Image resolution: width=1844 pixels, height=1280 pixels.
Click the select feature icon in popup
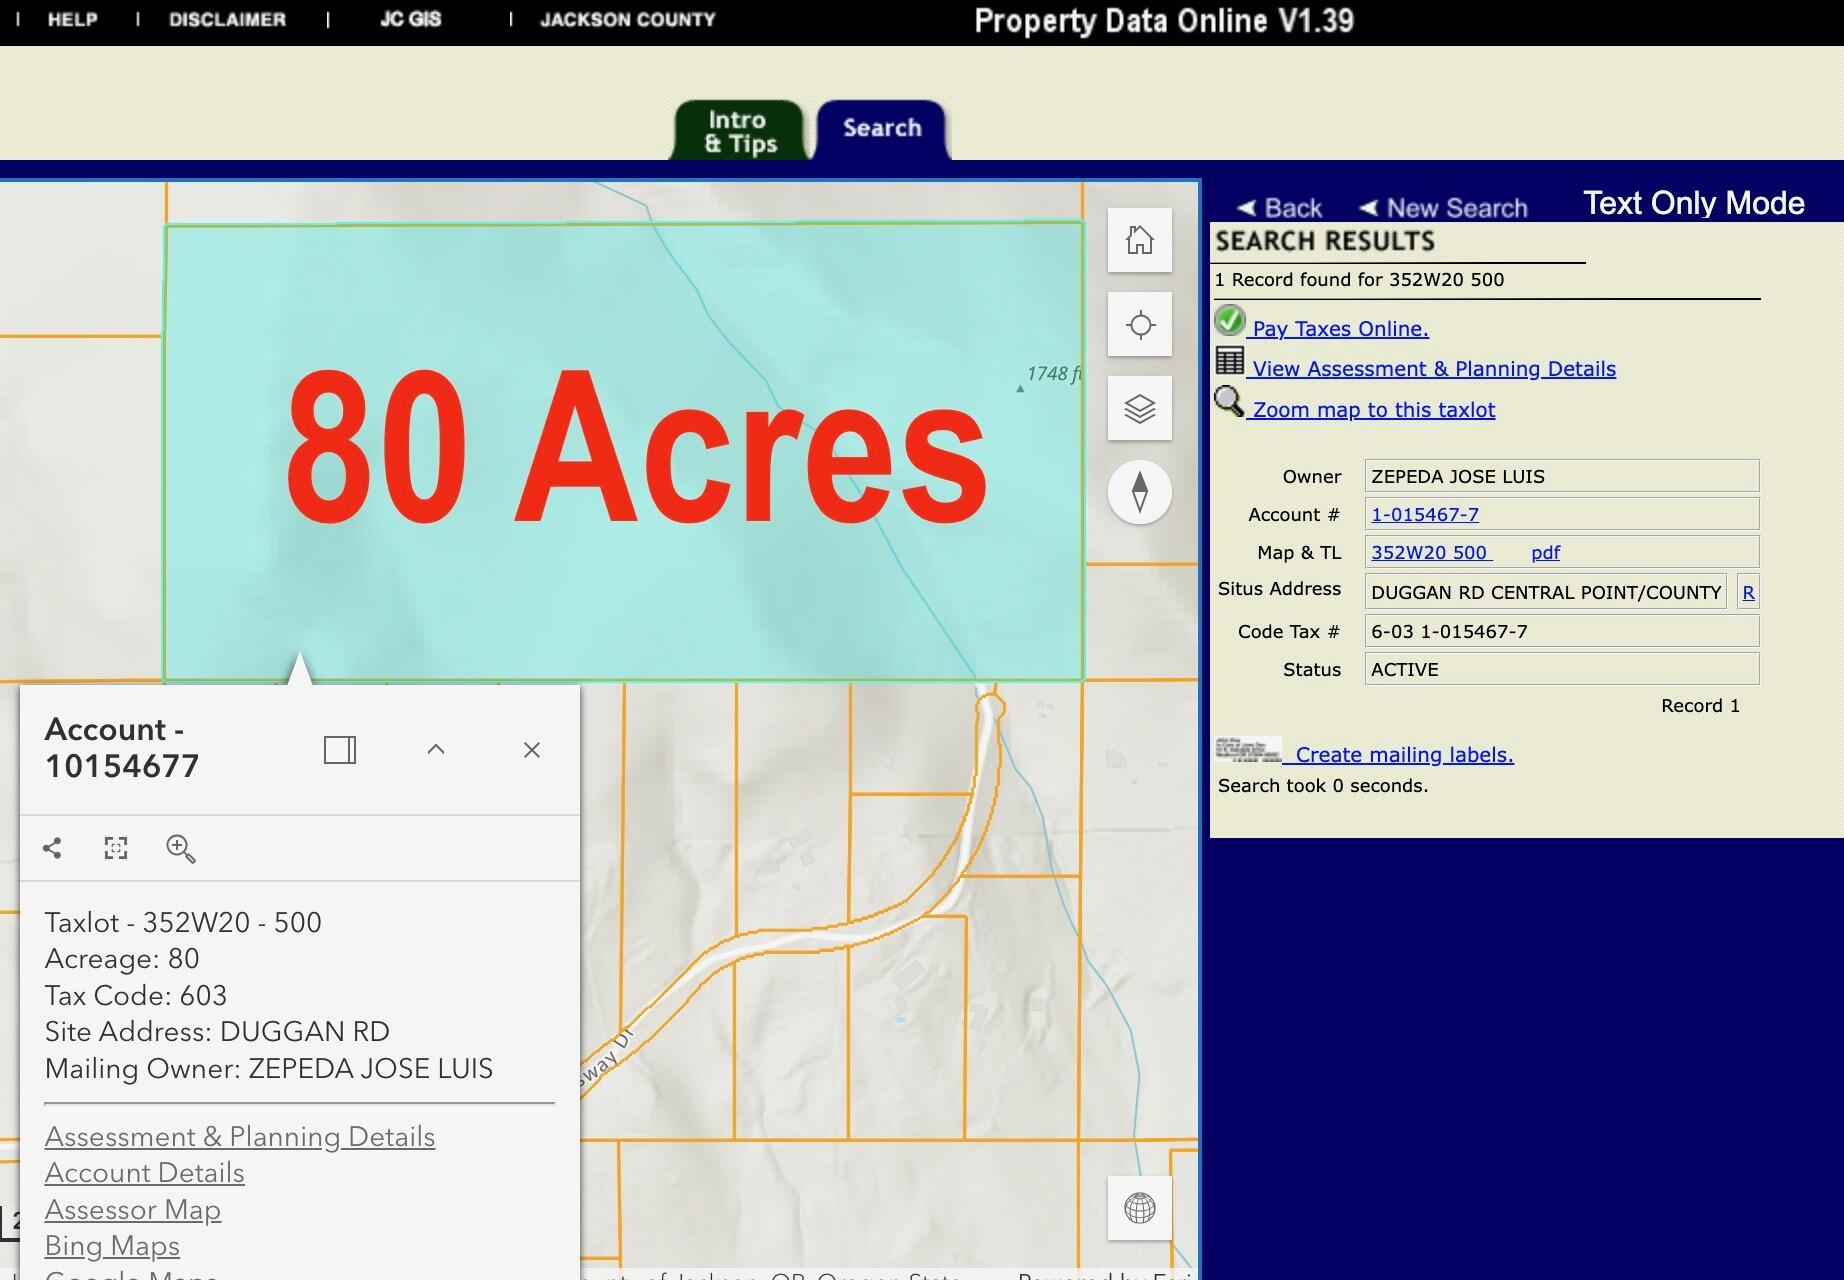pyautogui.click(x=116, y=848)
